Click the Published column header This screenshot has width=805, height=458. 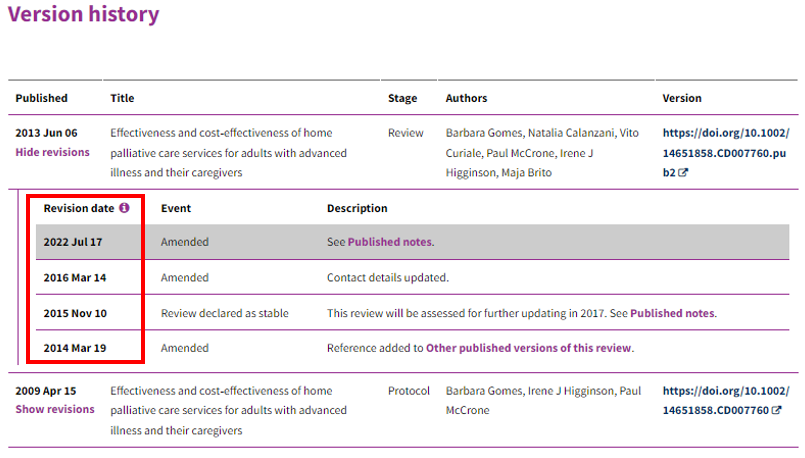pos(42,98)
